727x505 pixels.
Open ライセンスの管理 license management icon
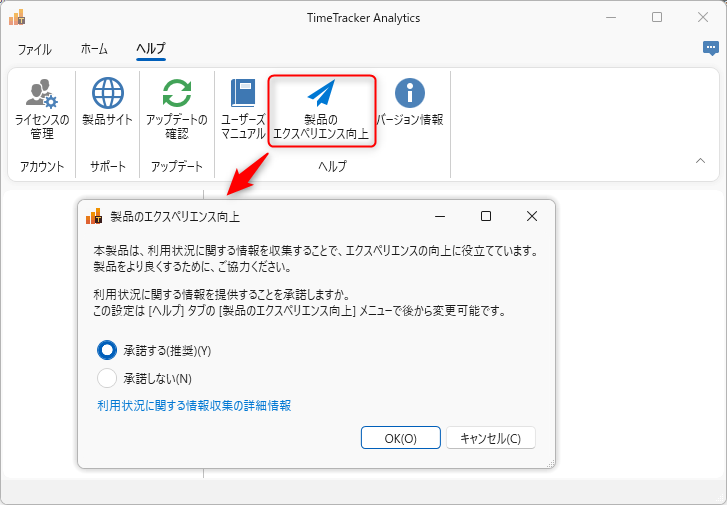point(41,94)
